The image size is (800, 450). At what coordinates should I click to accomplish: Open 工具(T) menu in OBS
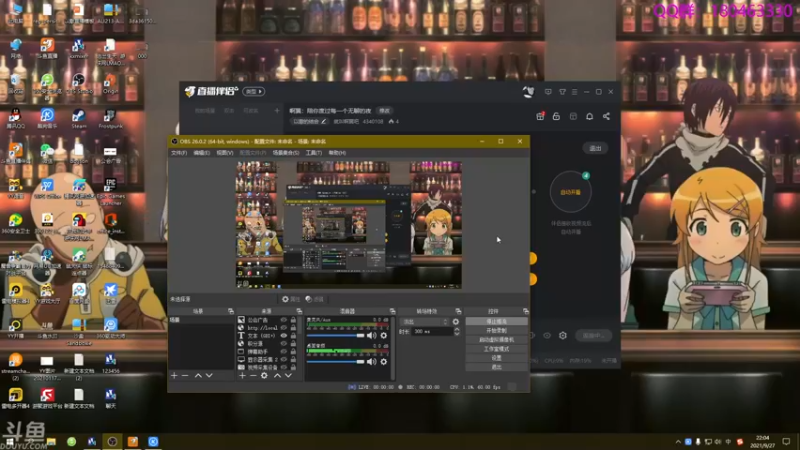pyautogui.click(x=313, y=153)
